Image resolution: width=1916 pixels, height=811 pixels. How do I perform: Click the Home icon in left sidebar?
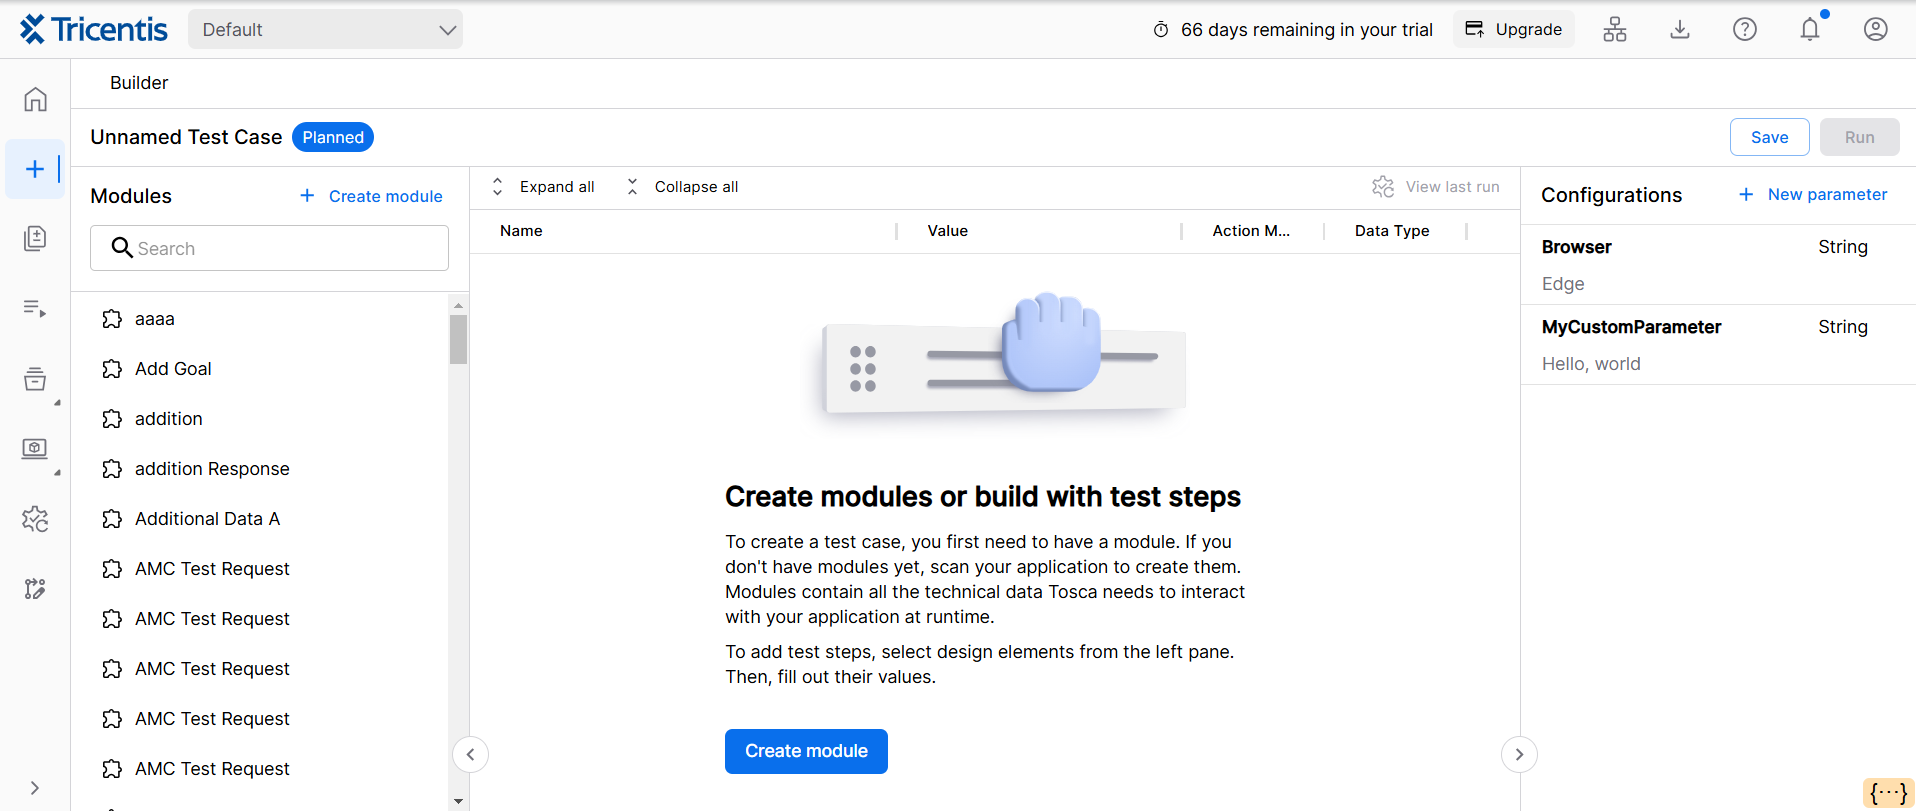click(x=35, y=99)
